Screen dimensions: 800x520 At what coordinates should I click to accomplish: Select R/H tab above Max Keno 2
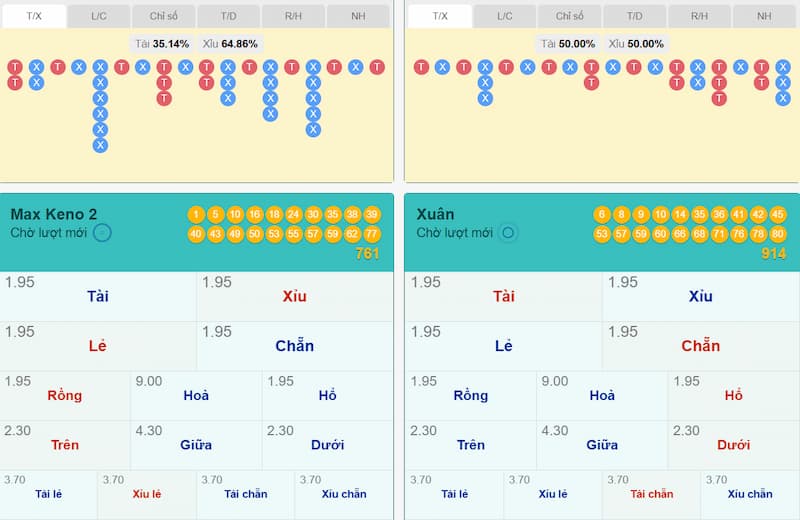(x=293, y=16)
